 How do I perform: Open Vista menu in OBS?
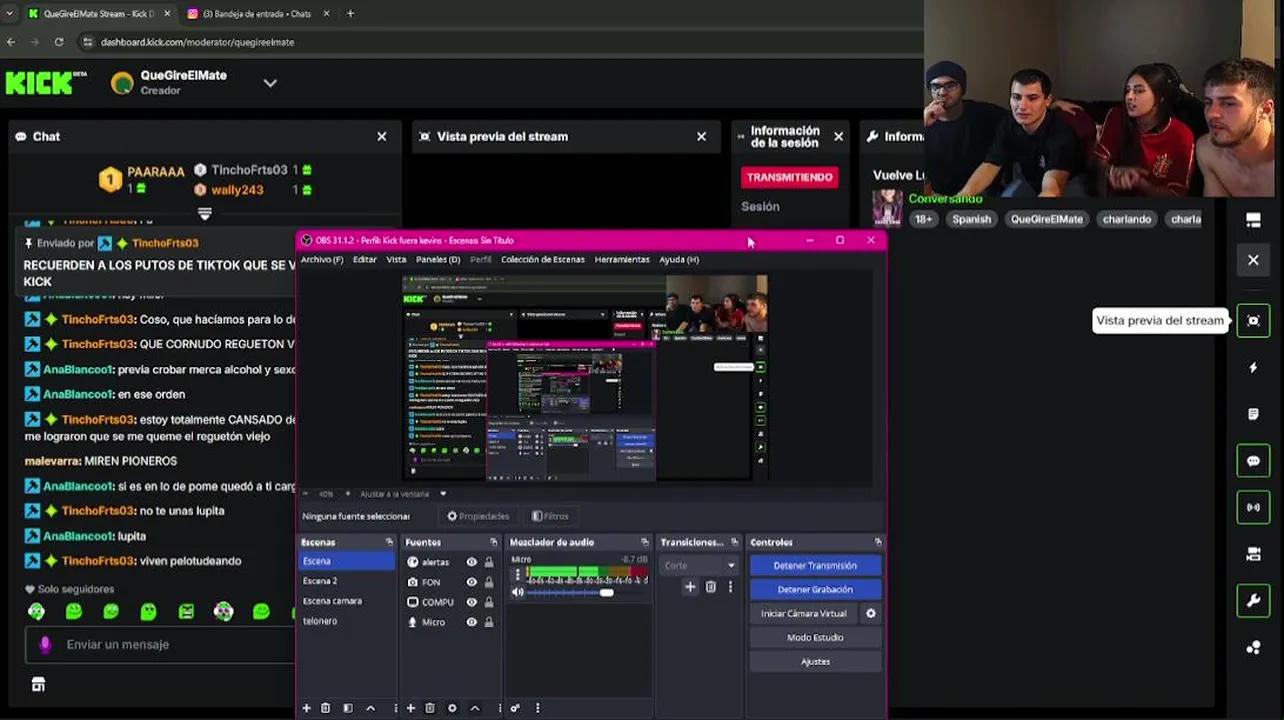pos(396,259)
